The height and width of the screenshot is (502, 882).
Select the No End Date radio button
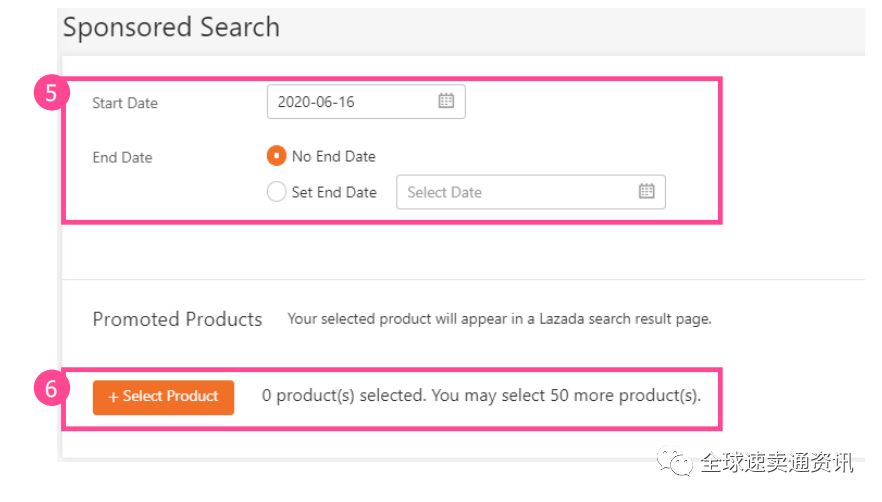click(x=276, y=156)
